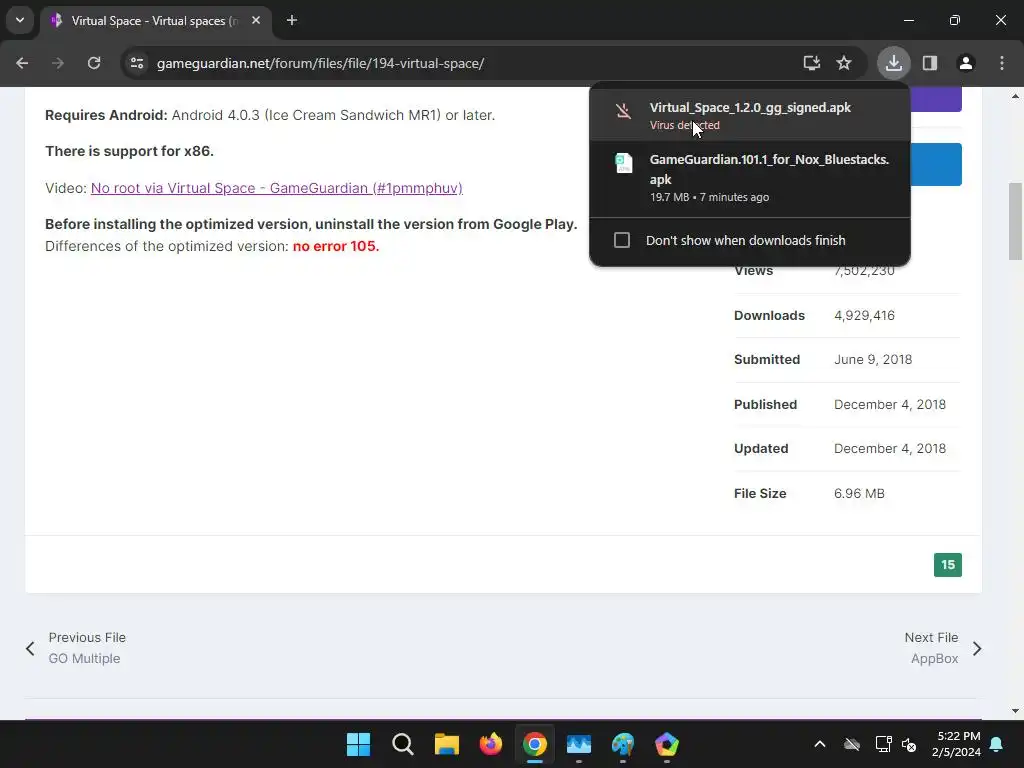Viewport: 1024px width, 768px height.
Task: Click the install app icon in address bar
Action: (x=812, y=63)
